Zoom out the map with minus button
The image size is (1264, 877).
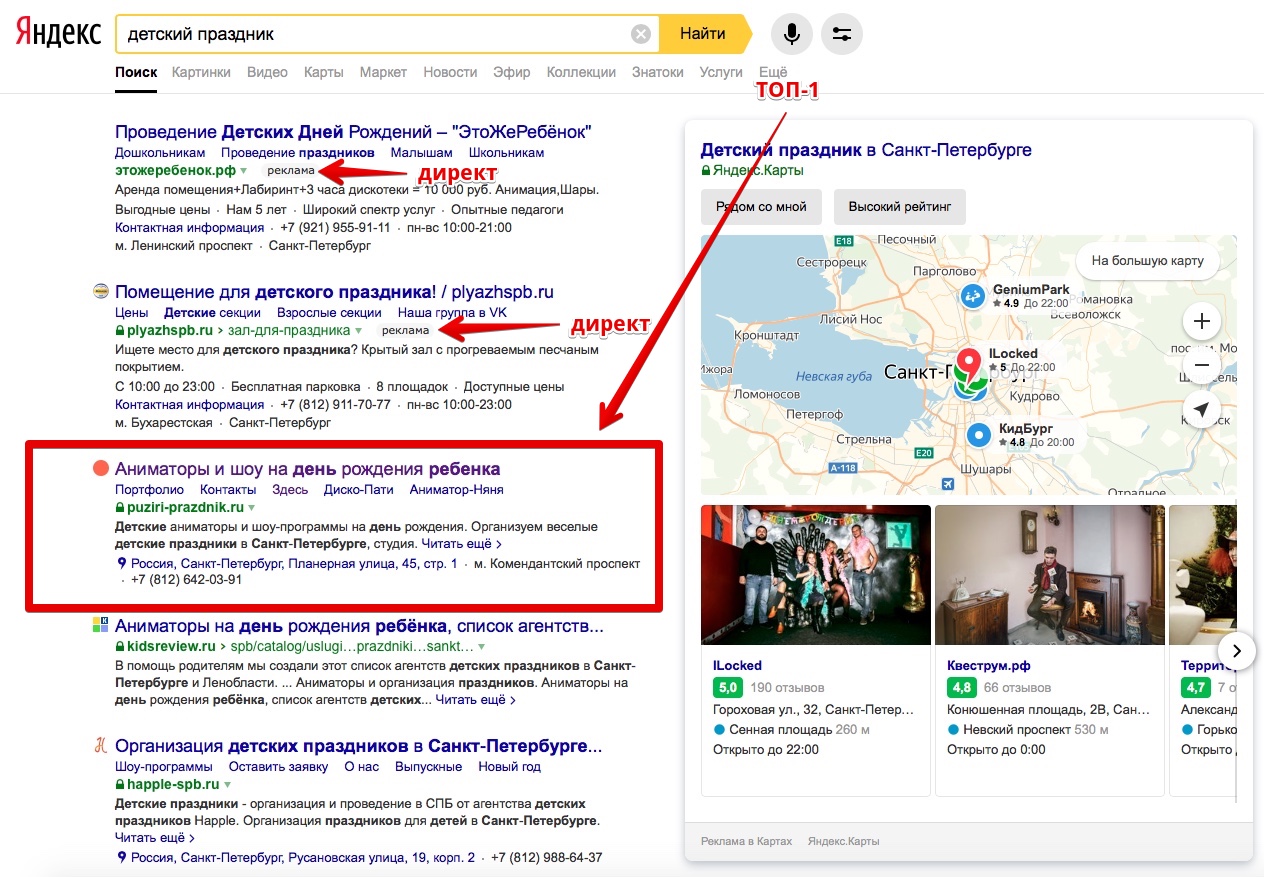point(1202,366)
